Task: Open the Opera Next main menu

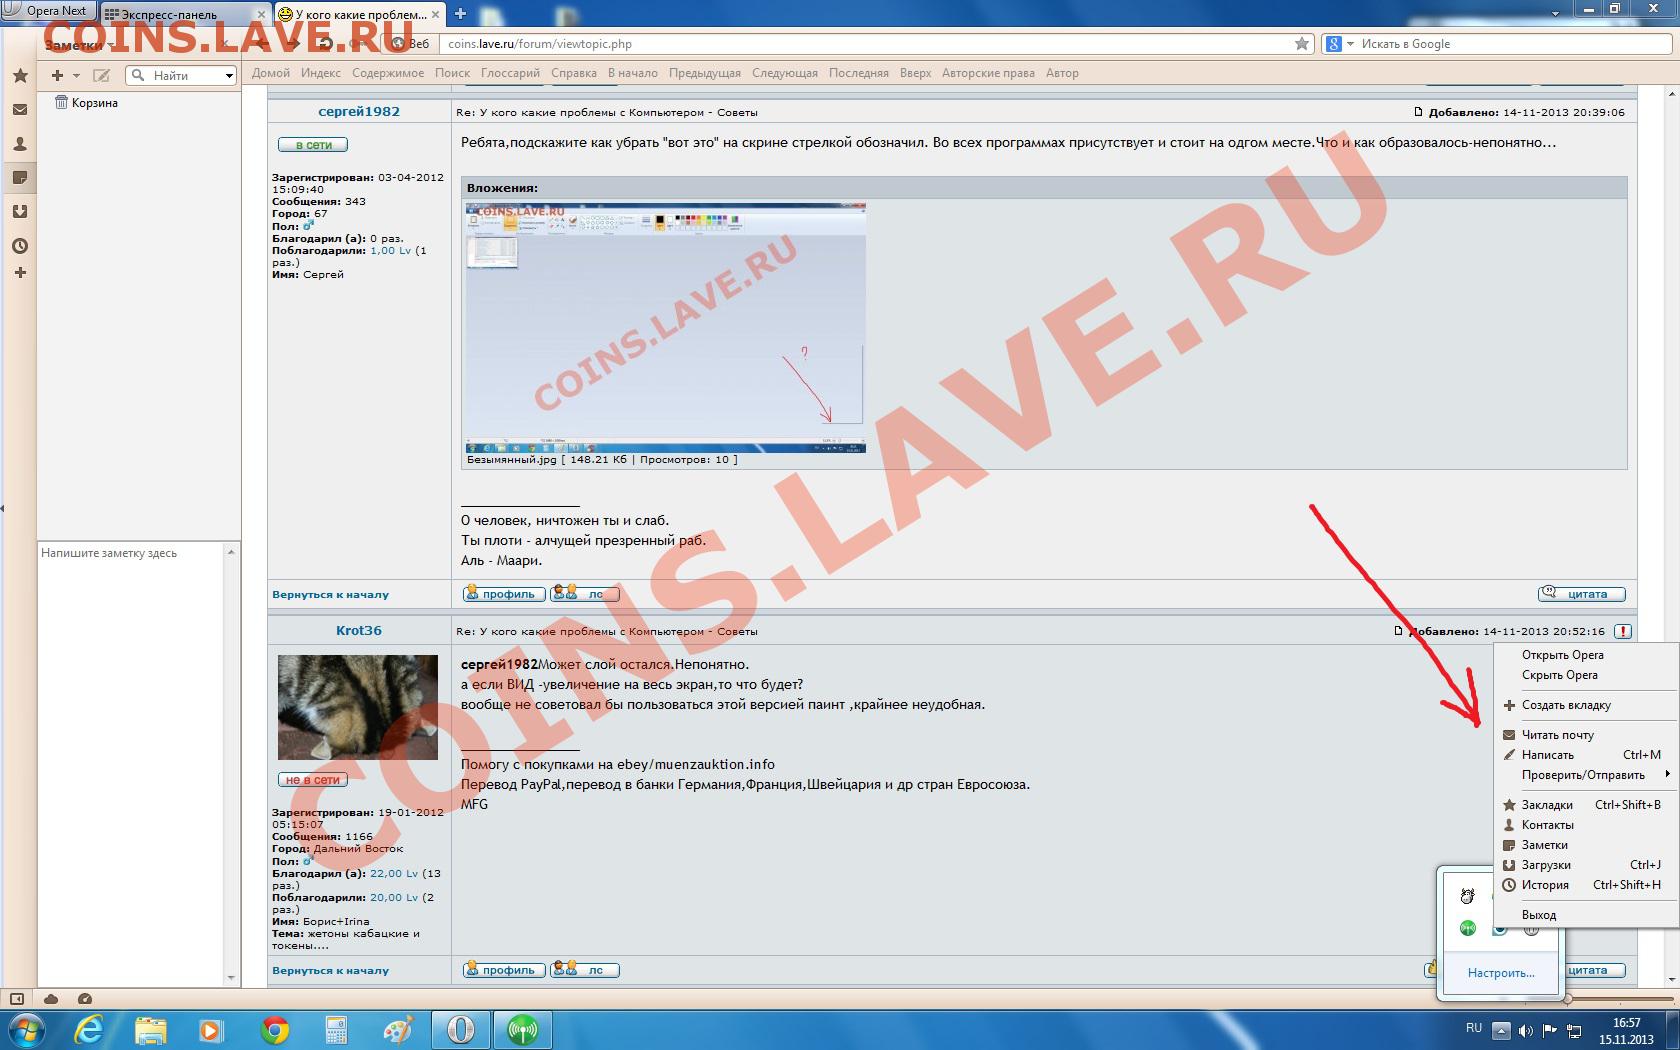Action: 47,11
